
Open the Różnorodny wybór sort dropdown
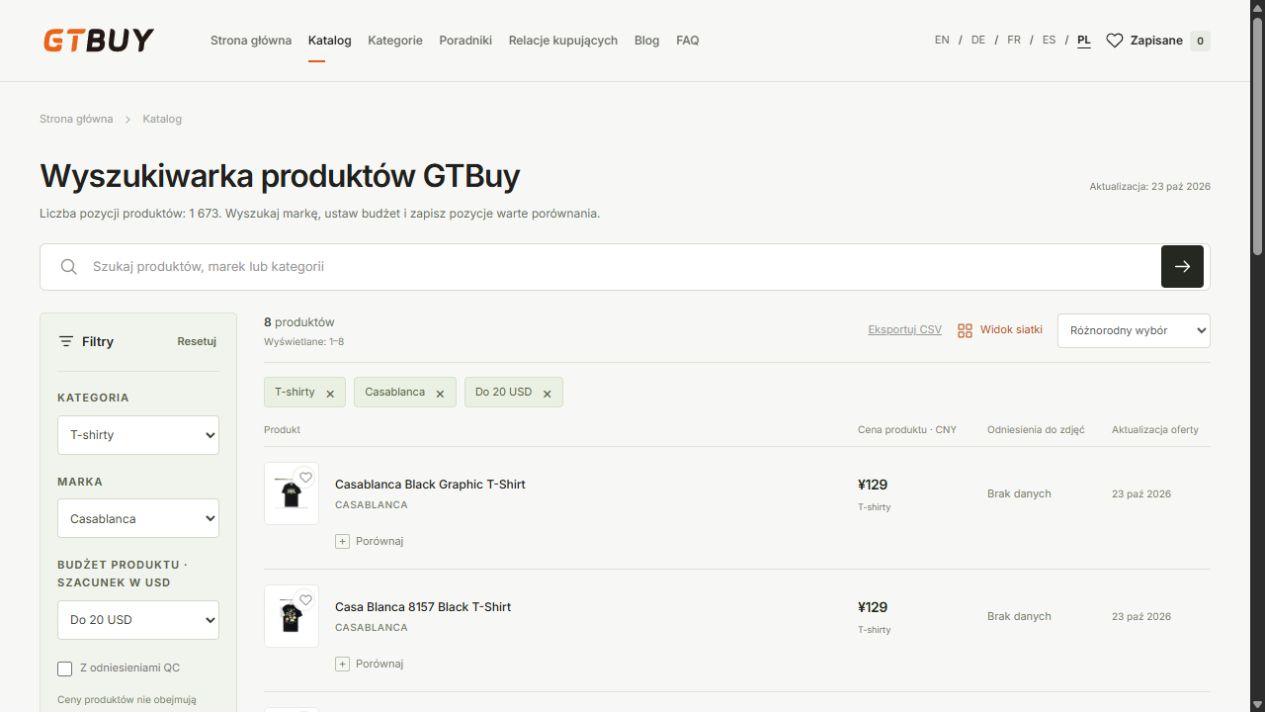pos(1134,331)
